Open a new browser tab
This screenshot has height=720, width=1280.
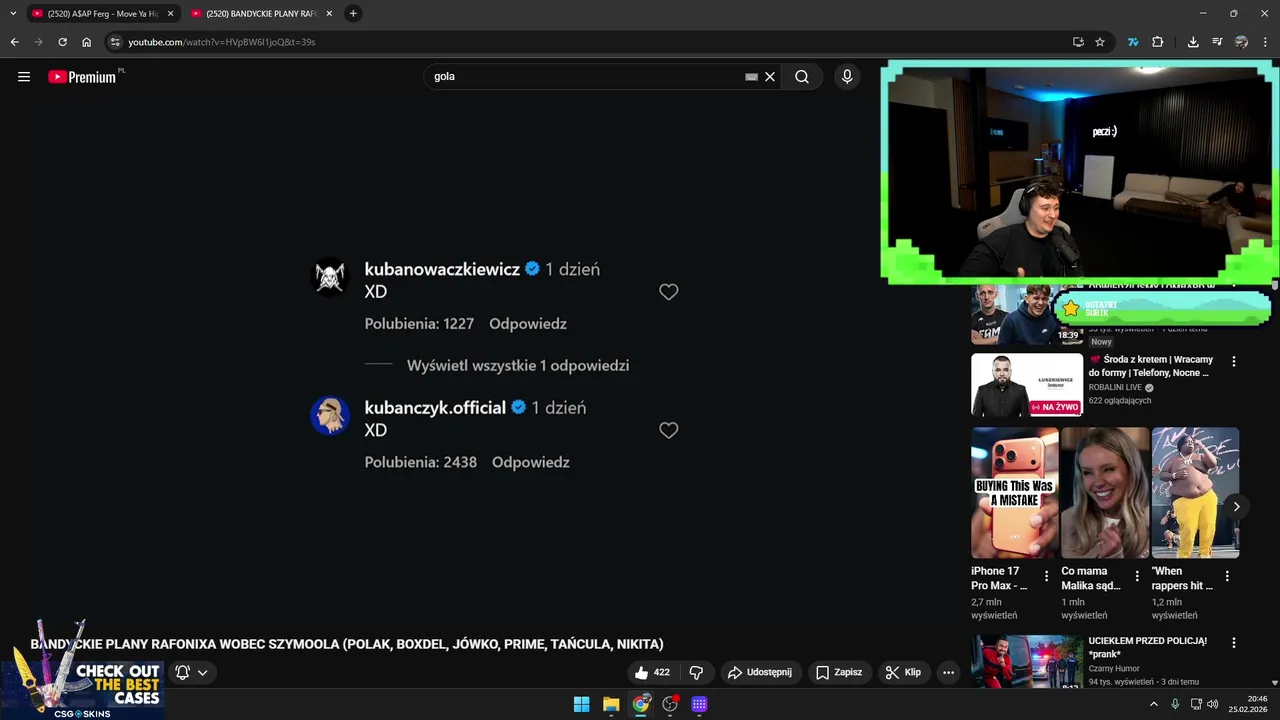tap(353, 14)
